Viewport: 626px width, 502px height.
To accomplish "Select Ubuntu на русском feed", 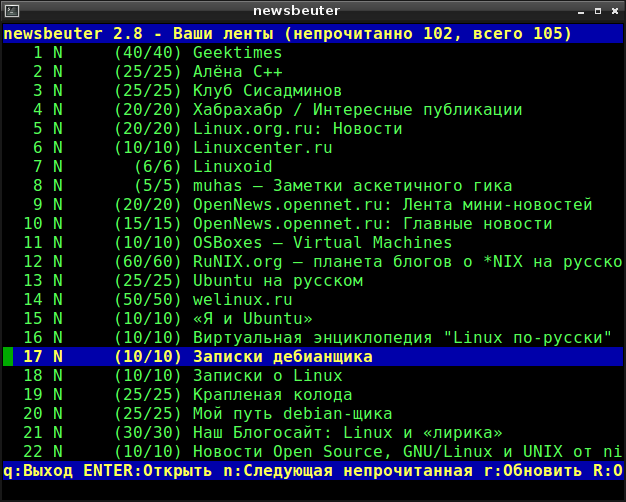I will click(x=313, y=281).
